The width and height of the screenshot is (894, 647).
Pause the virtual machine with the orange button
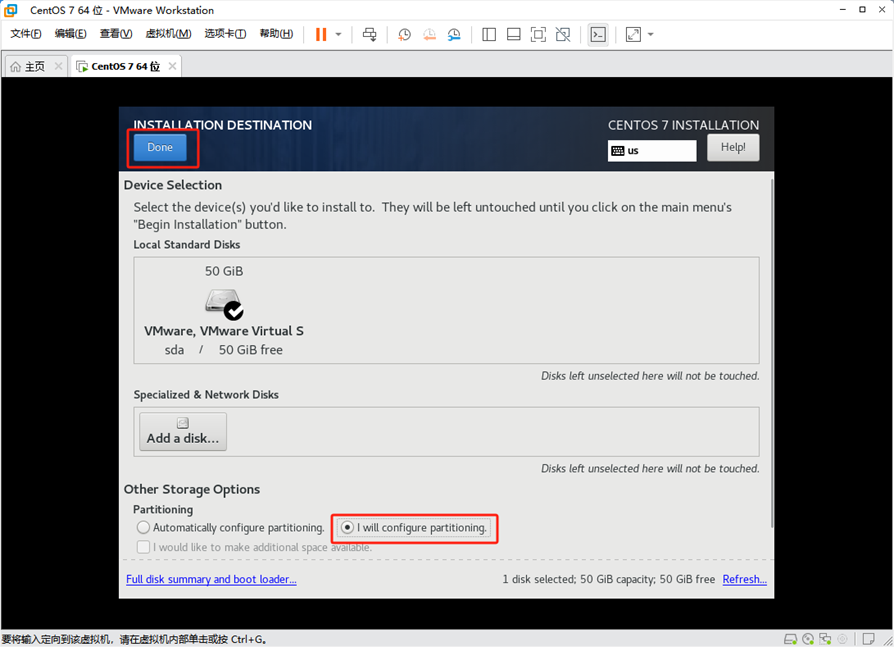pos(321,34)
